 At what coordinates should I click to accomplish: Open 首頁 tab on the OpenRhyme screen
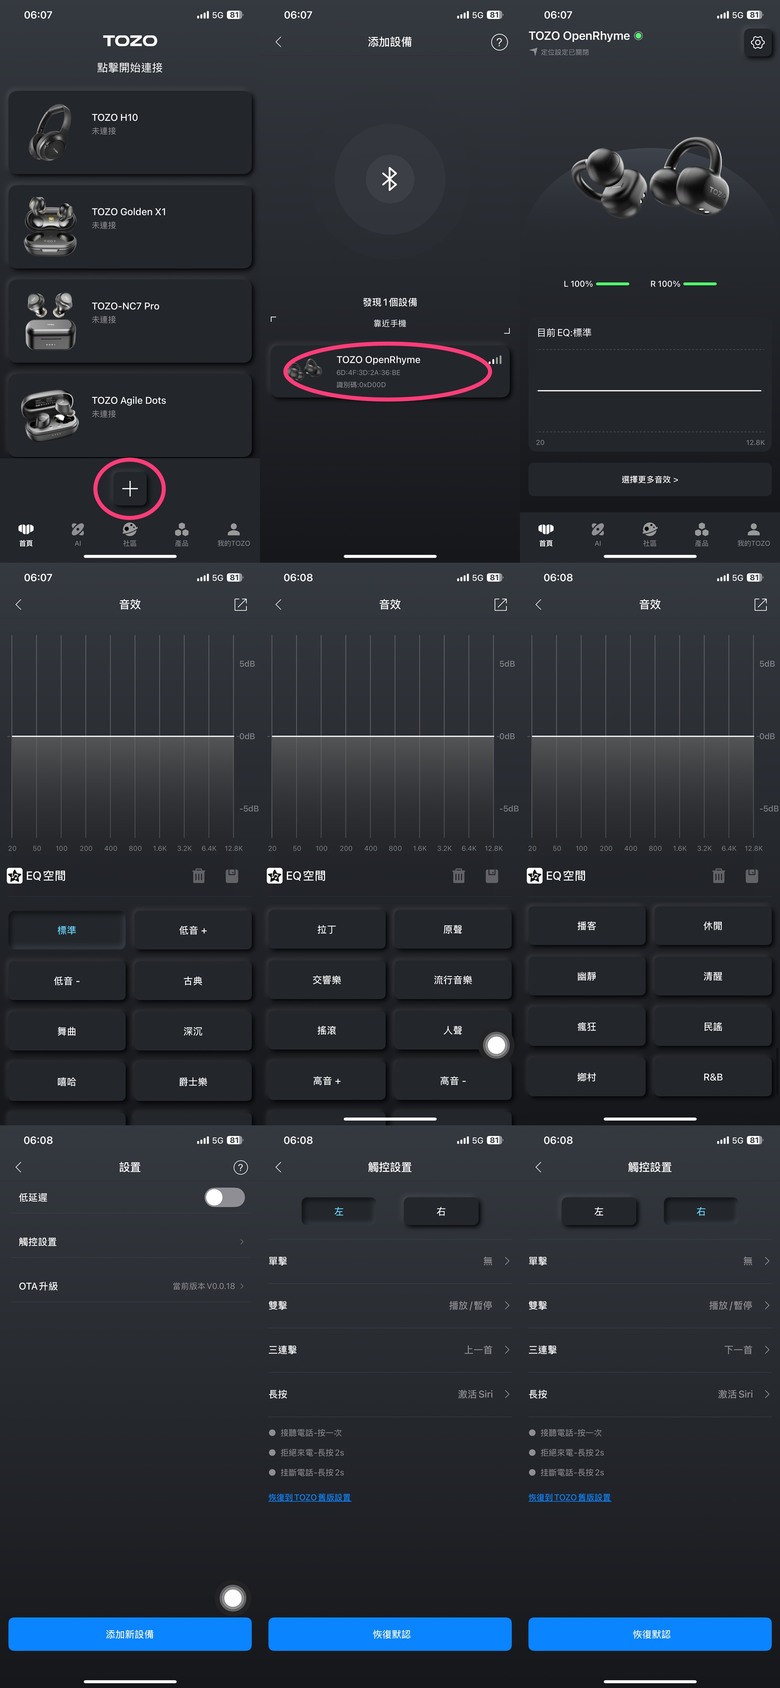point(546,534)
